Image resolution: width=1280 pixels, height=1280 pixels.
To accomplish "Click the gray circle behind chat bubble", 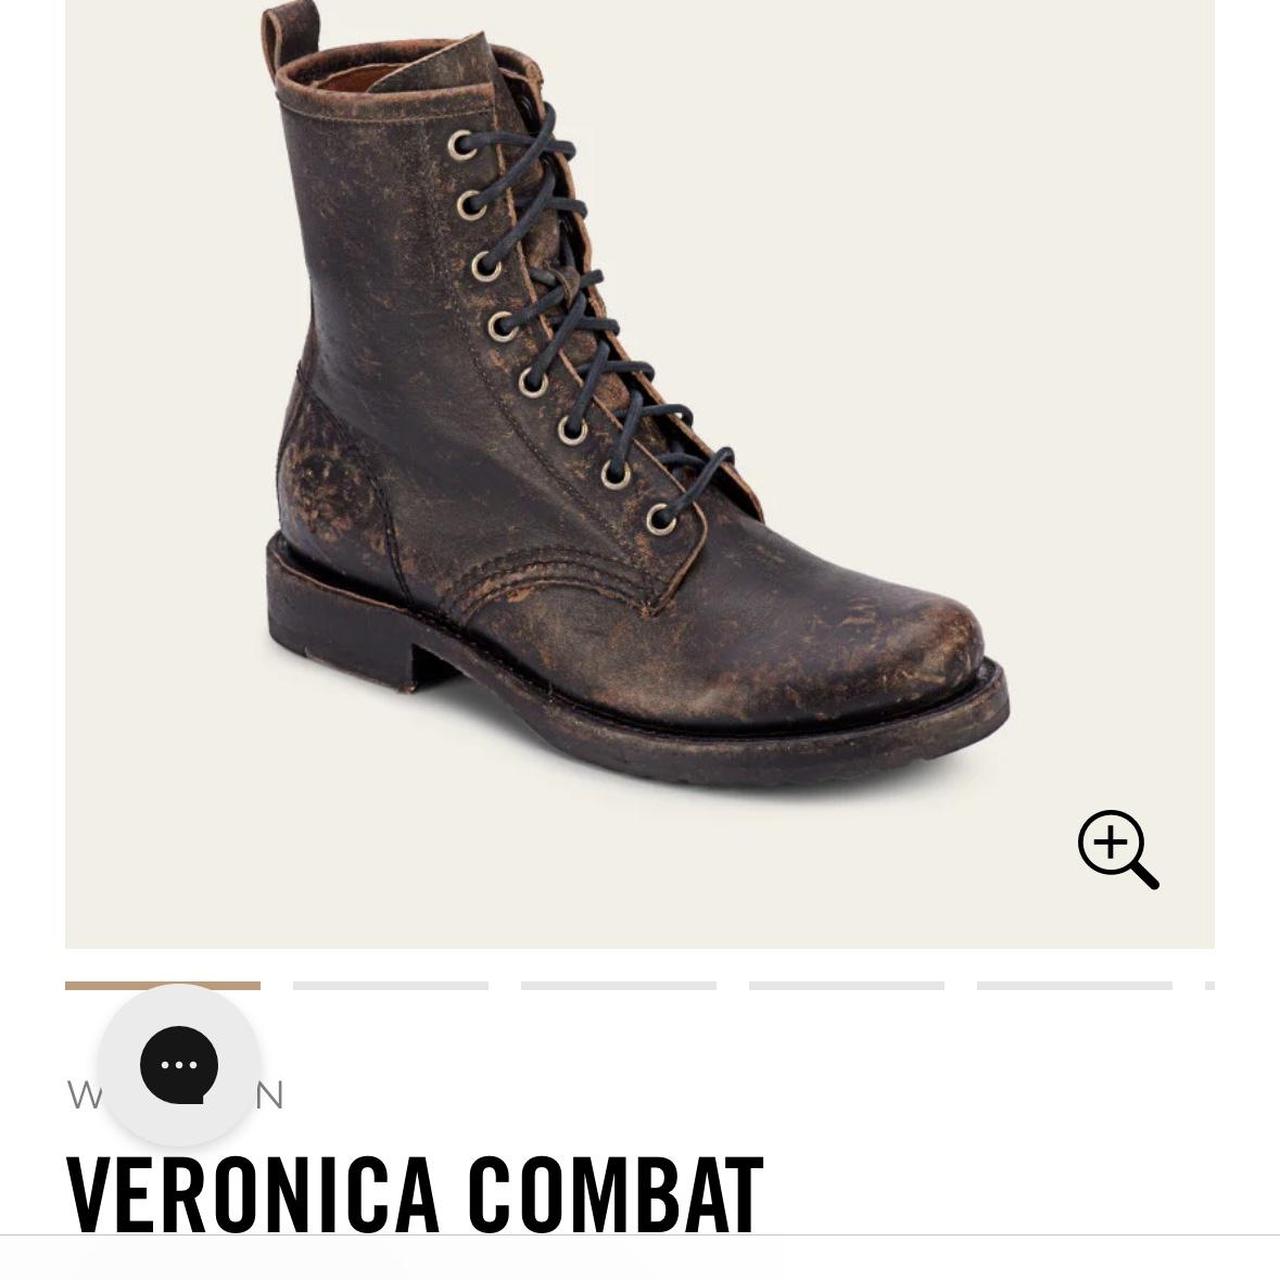I will pyautogui.click(x=179, y=1065).
